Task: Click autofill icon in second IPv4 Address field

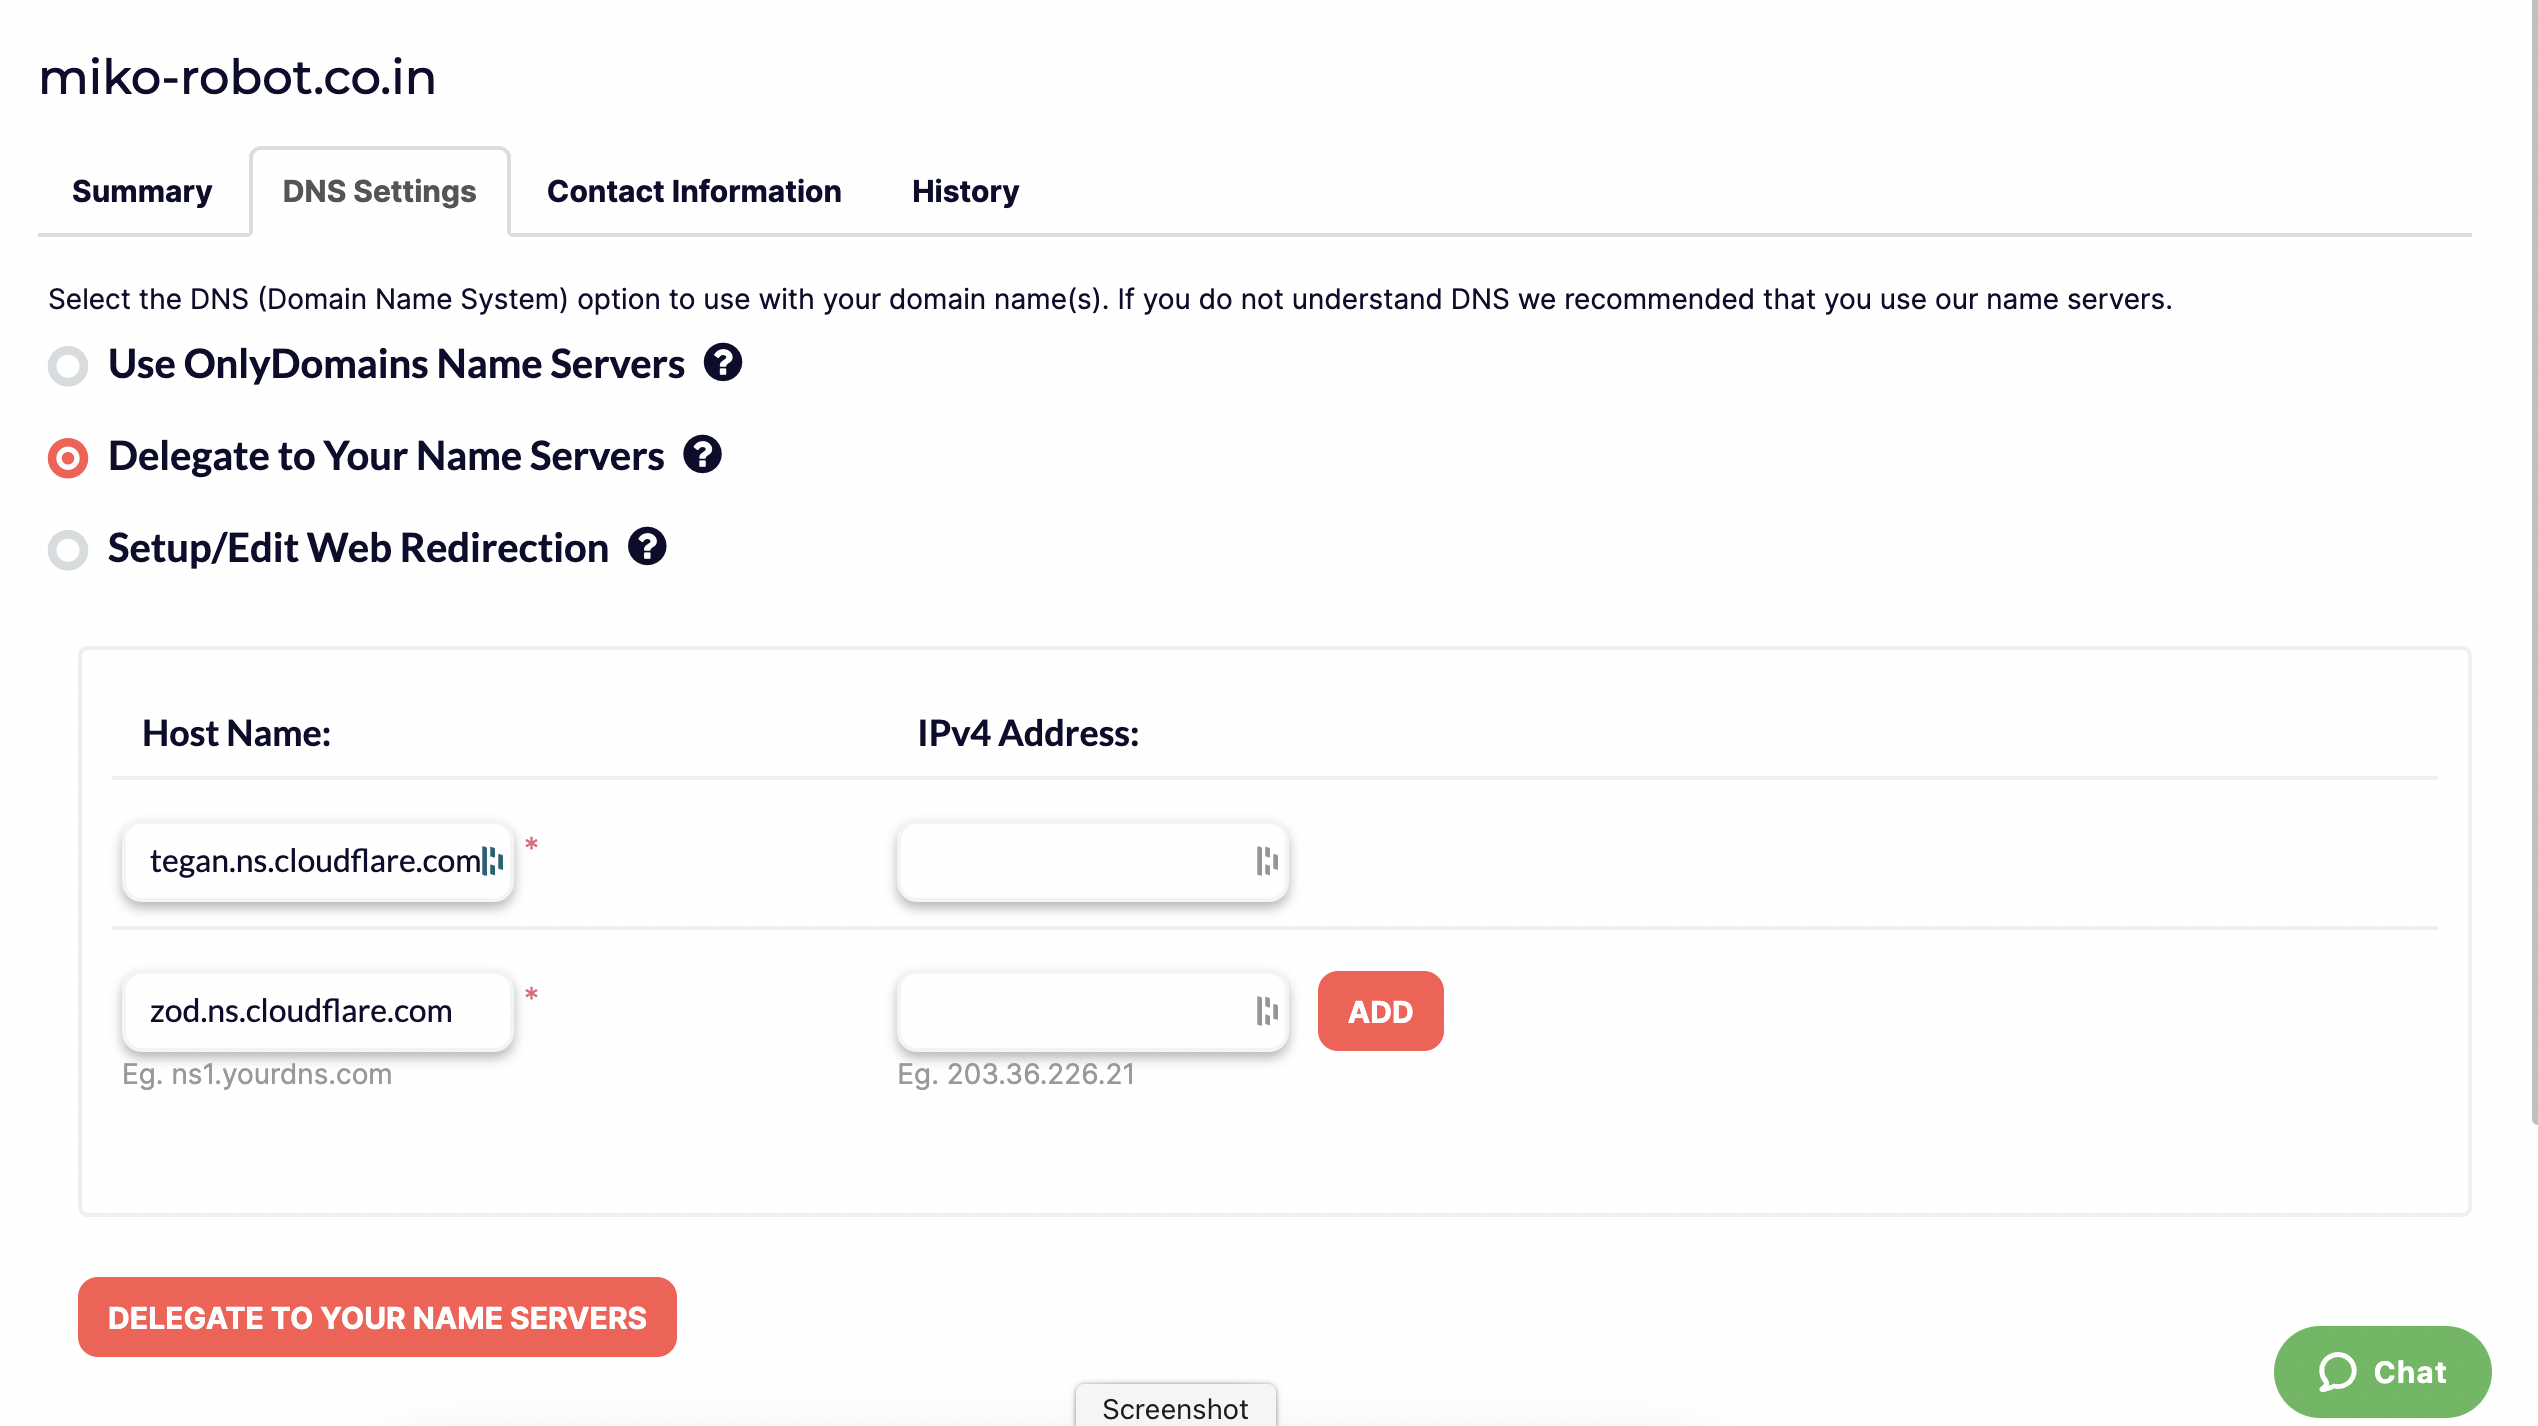Action: click(x=1267, y=1011)
